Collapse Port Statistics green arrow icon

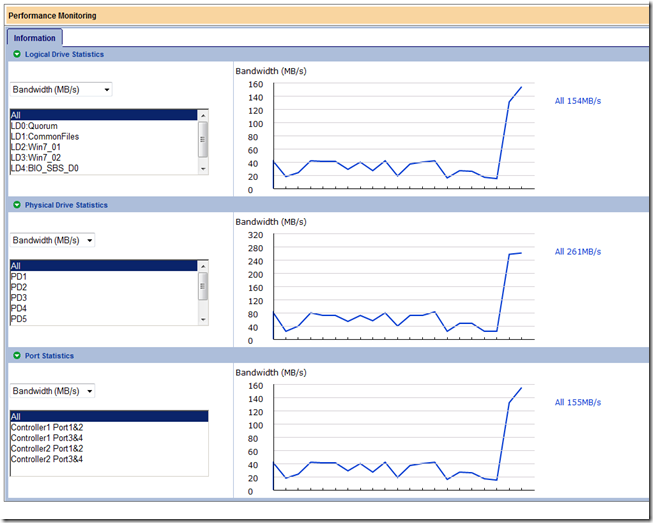click(x=17, y=356)
